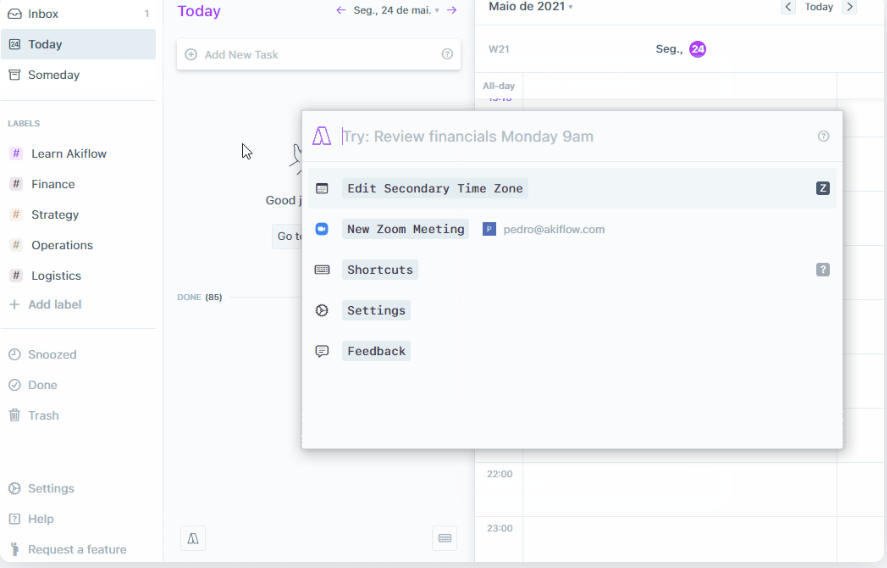The height and width of the screenshot is (568, 887).
Task: Open Shortcuts from the command list
Action: (x=379, y=270)
